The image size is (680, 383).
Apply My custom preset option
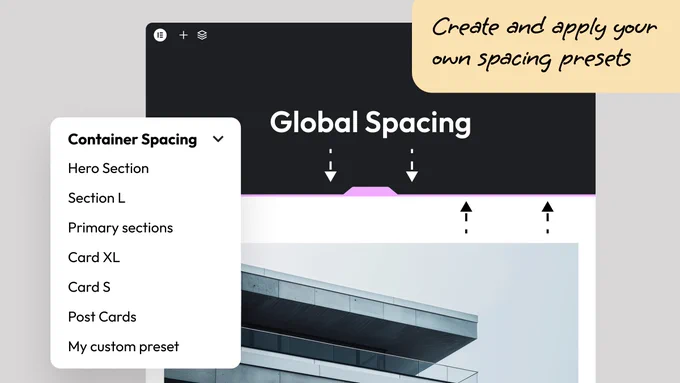124,347
